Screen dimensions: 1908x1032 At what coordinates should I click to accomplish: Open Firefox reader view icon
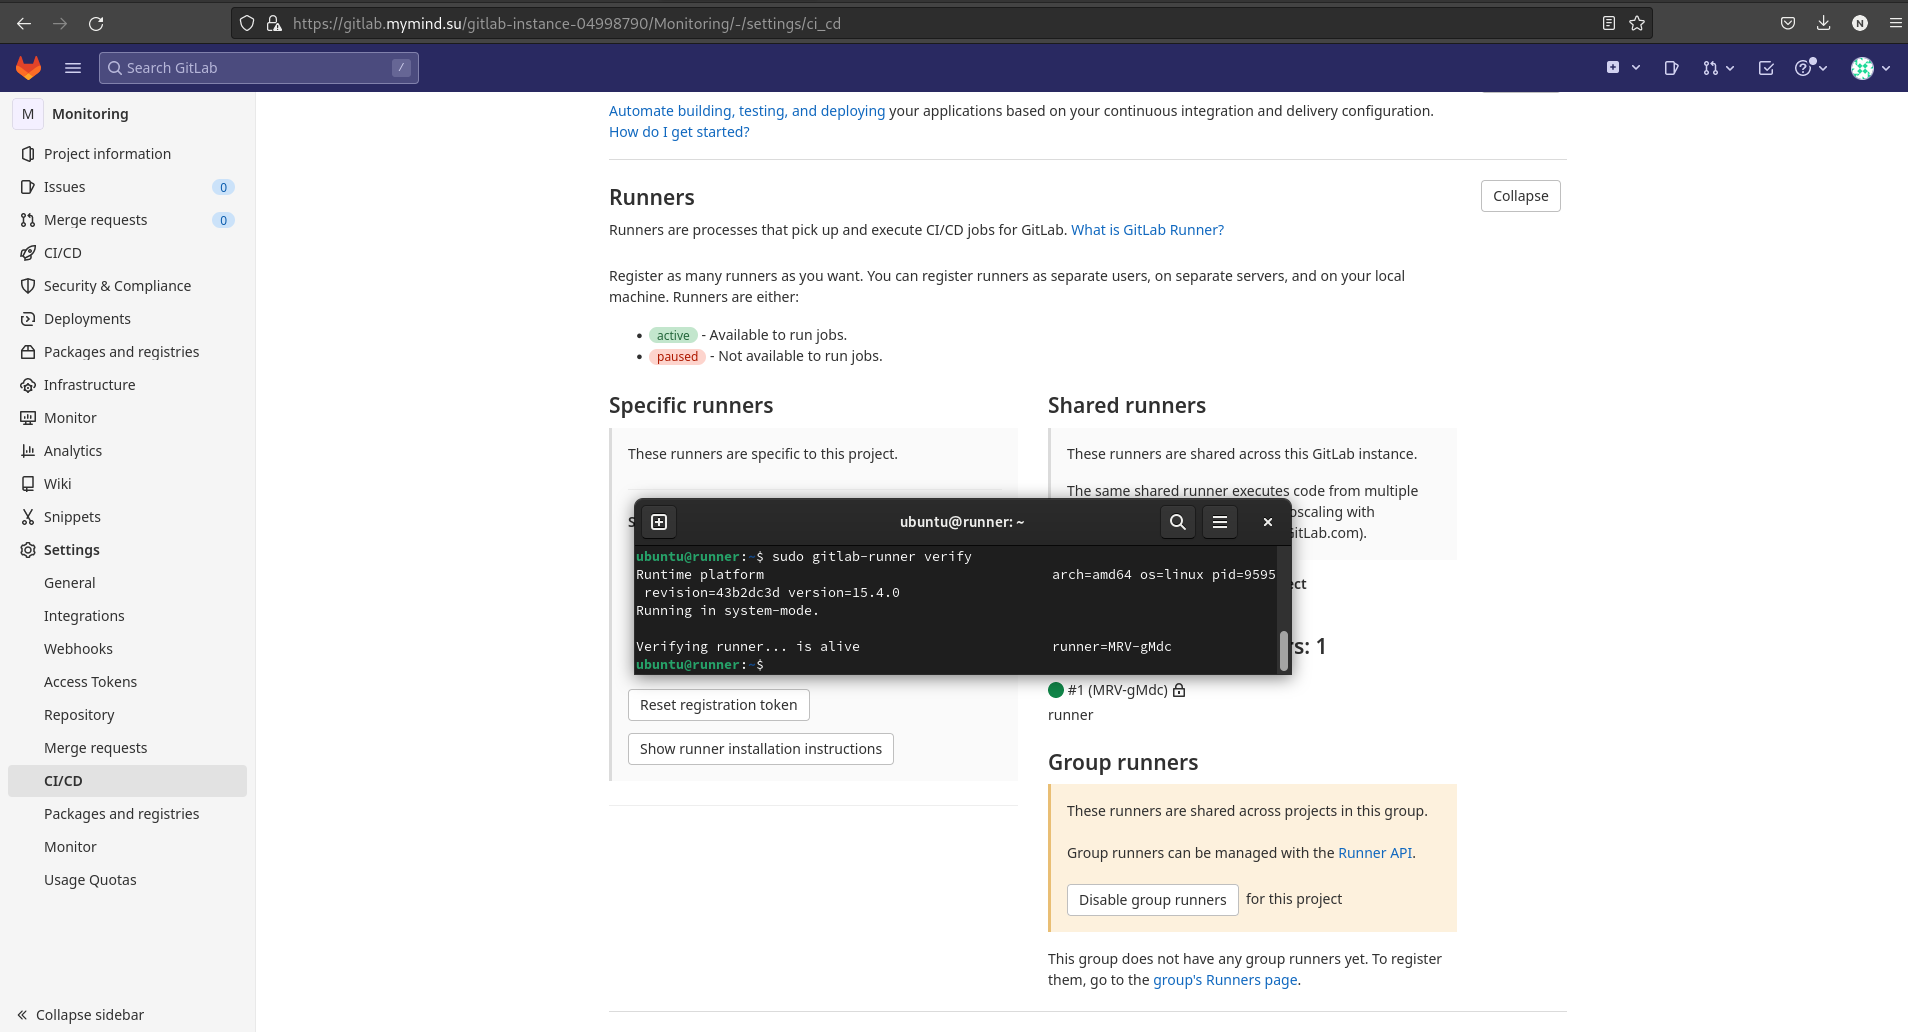click(1609, 23)
